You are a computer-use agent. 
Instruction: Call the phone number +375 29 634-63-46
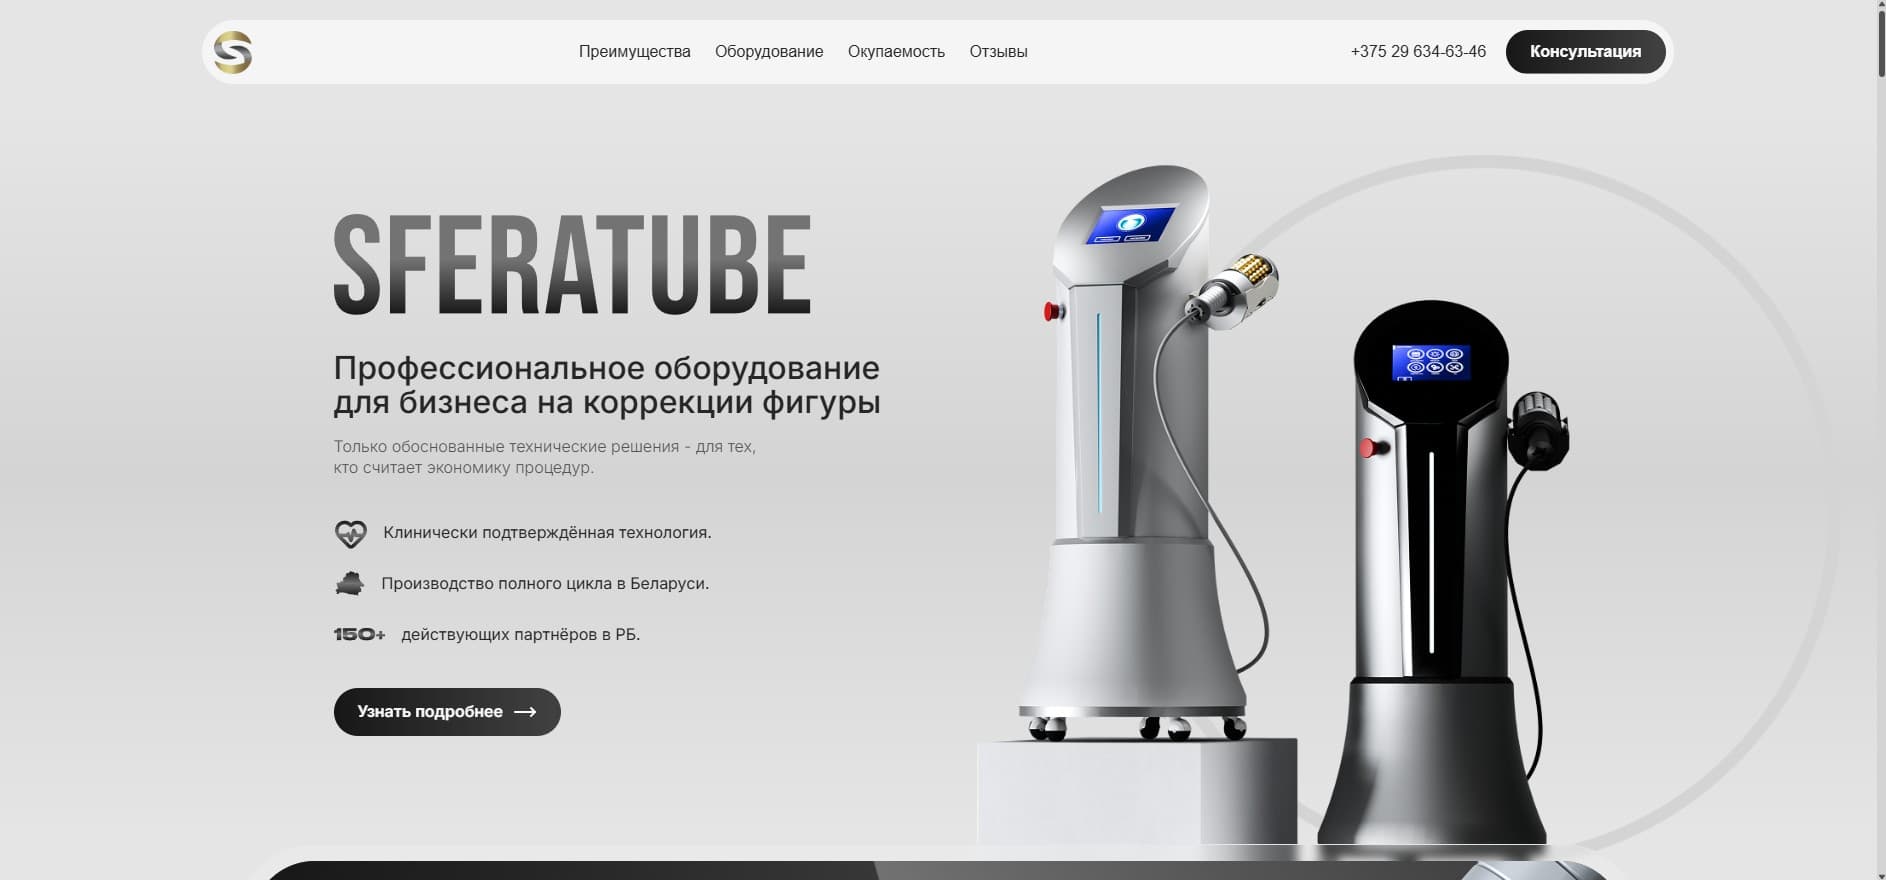[1418, 52]
